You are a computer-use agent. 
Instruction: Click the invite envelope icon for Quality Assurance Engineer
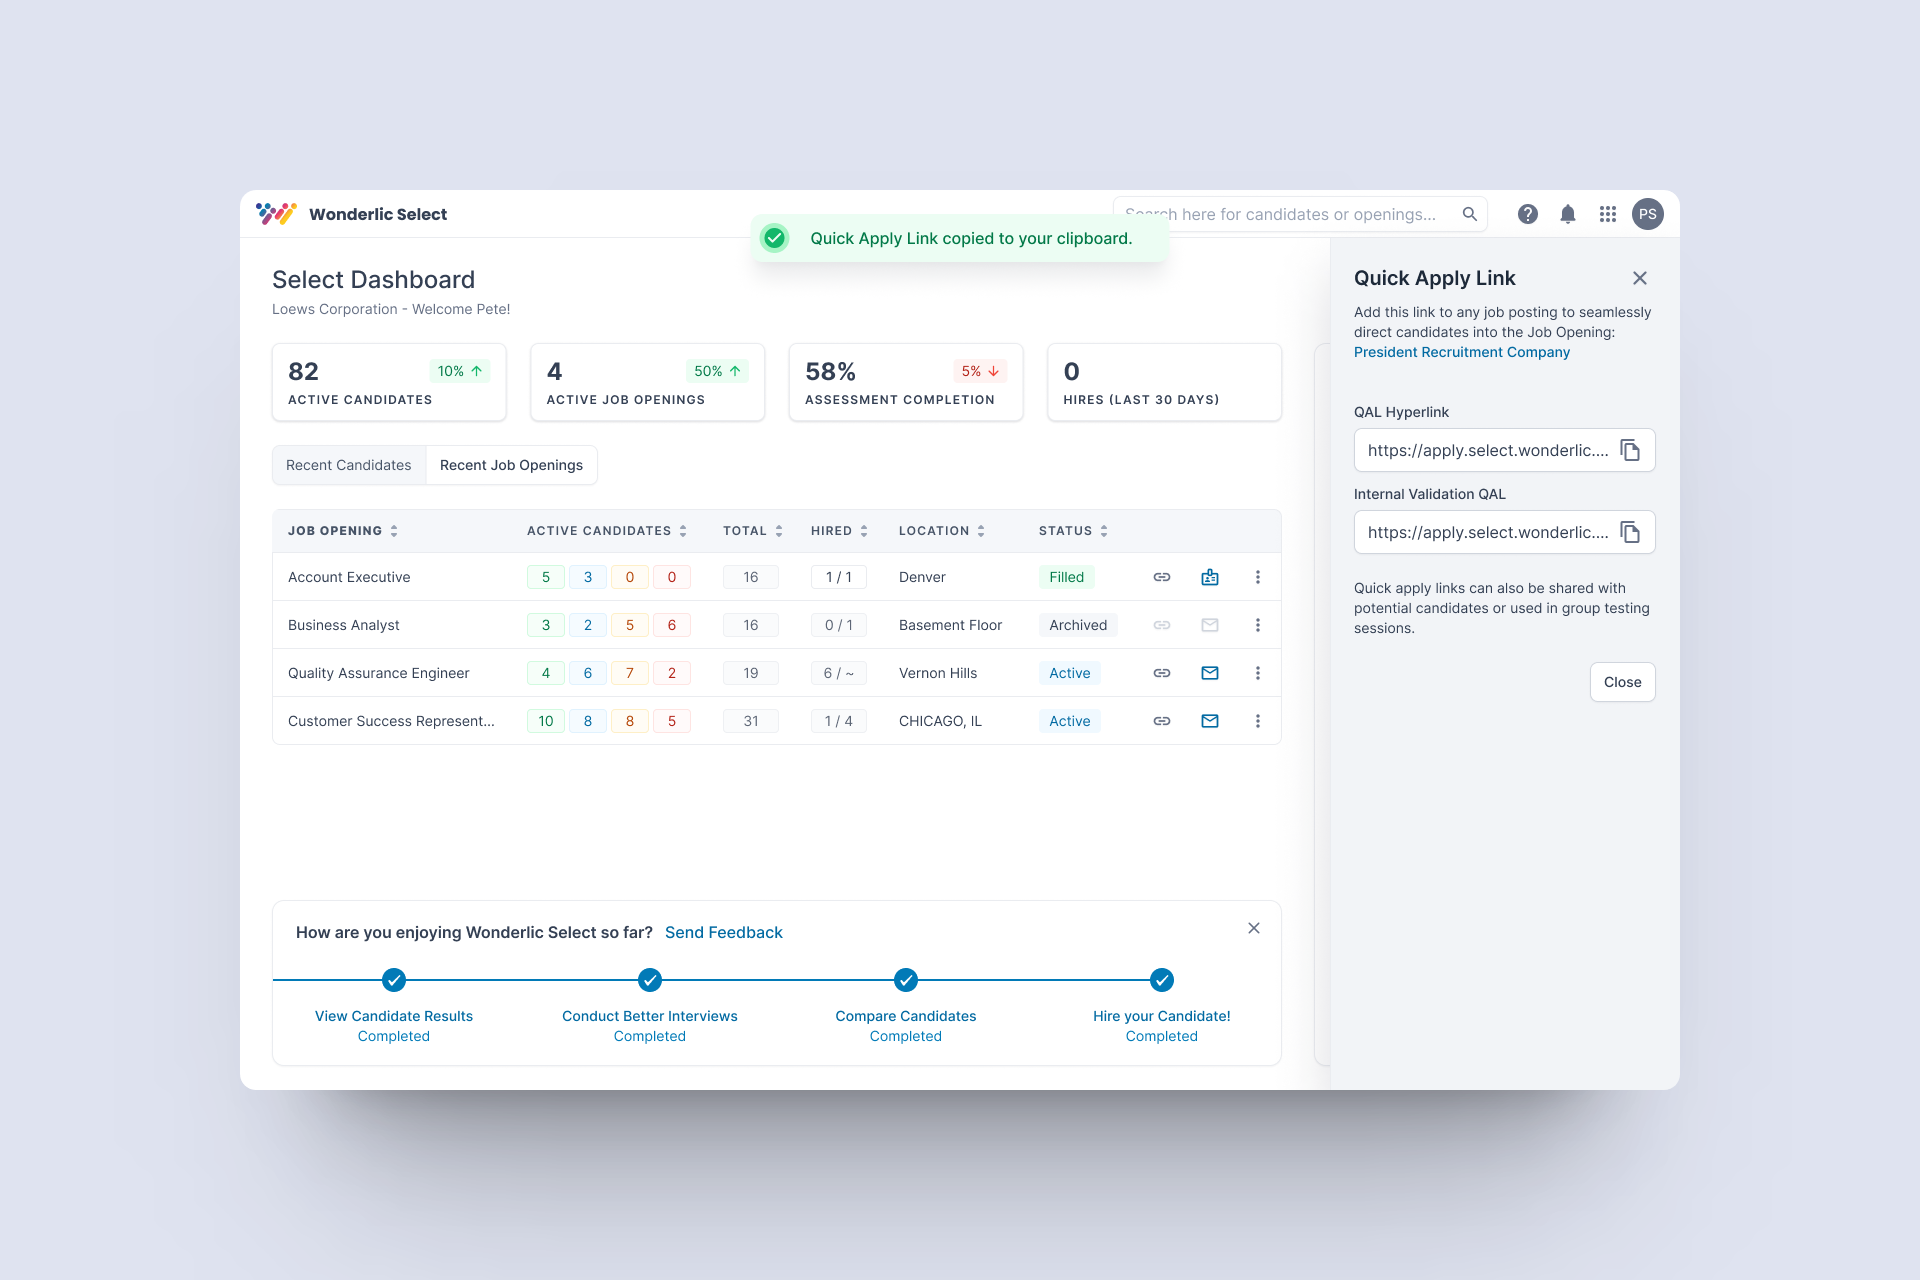pyautogui.click(x=1209, y=673)
